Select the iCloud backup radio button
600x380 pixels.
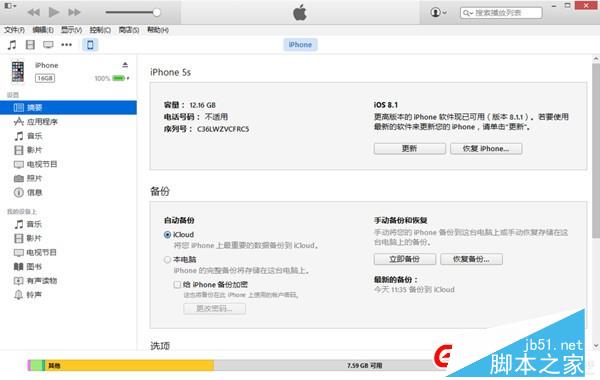[167, 235]
